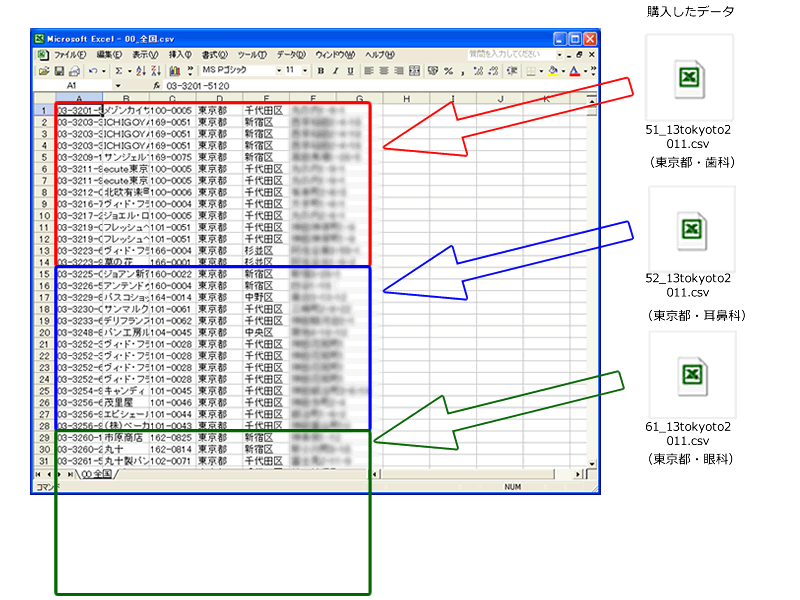Toggle Bold formatting
The width and height of the screenshot is (800, 600).
(321, 71)
